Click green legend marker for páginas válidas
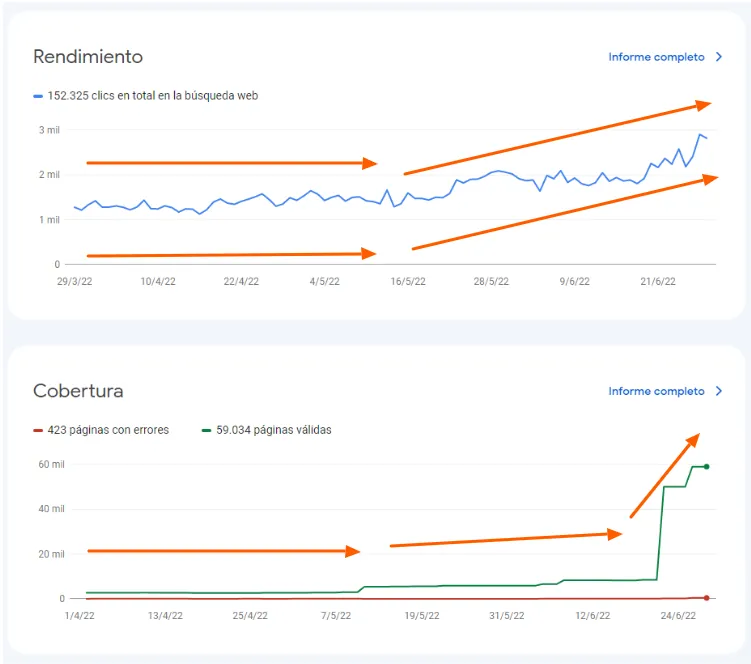Viewport: 751px width, 664px height. [x=206, y=430]
